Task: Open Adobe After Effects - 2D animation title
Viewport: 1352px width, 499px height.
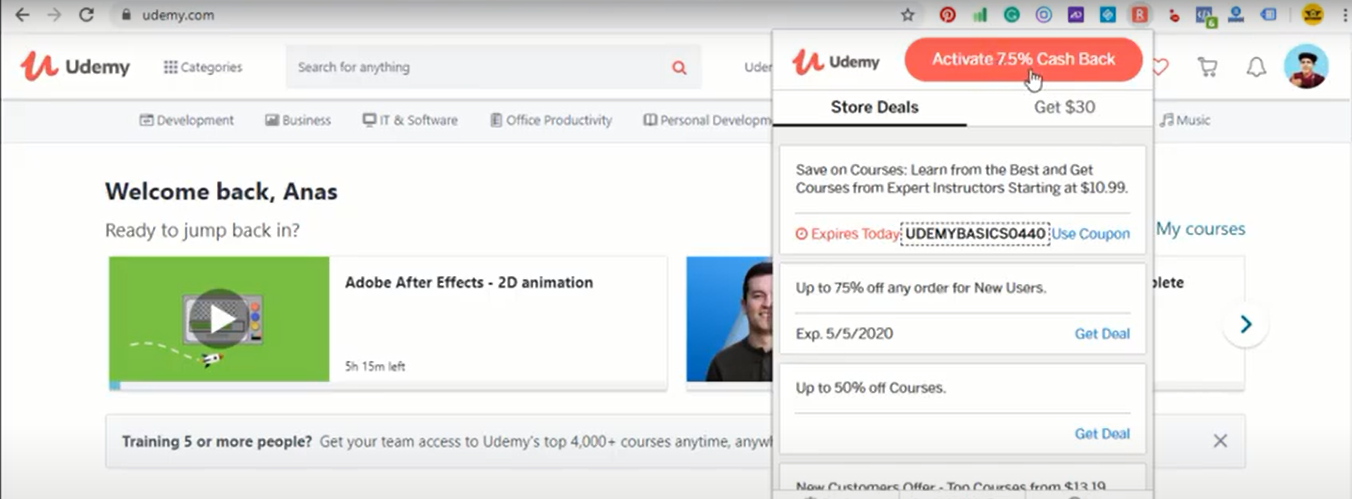Action: click(x=469, y=282)
